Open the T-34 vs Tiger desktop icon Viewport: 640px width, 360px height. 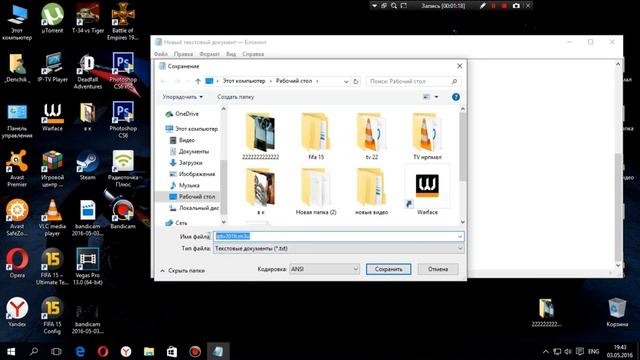[x=88, y=18]
